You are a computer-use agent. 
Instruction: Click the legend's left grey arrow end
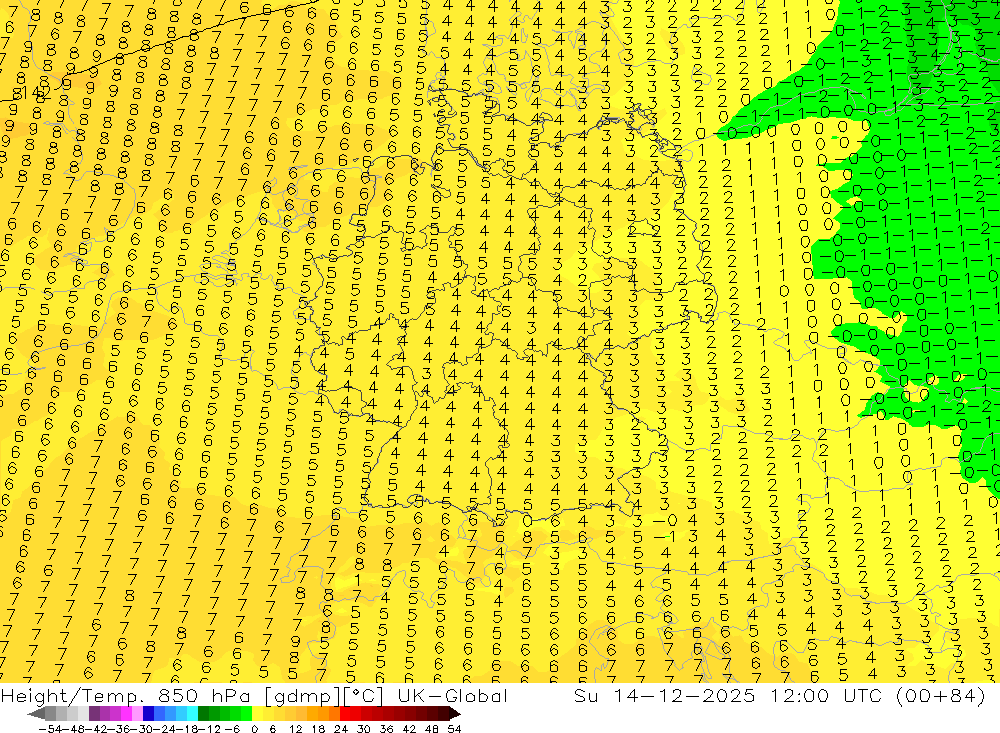(36, 714)
